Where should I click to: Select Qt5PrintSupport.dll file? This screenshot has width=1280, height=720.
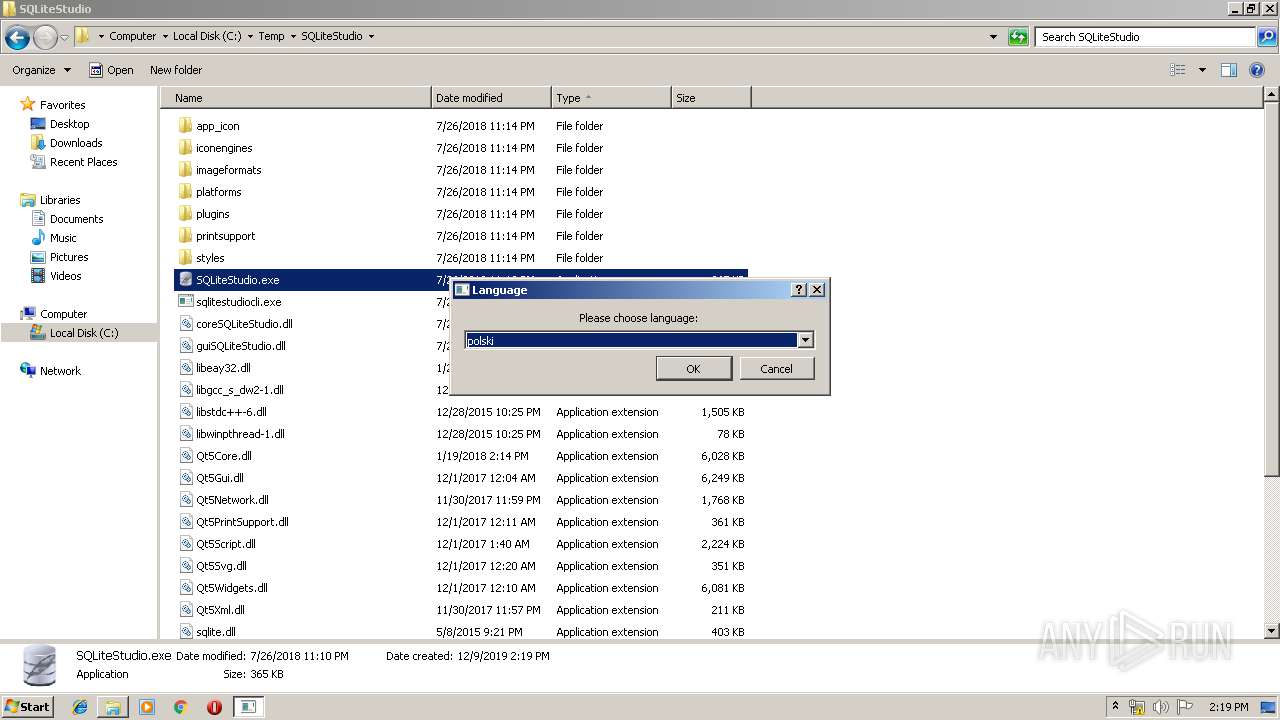(x=242, y=522)
